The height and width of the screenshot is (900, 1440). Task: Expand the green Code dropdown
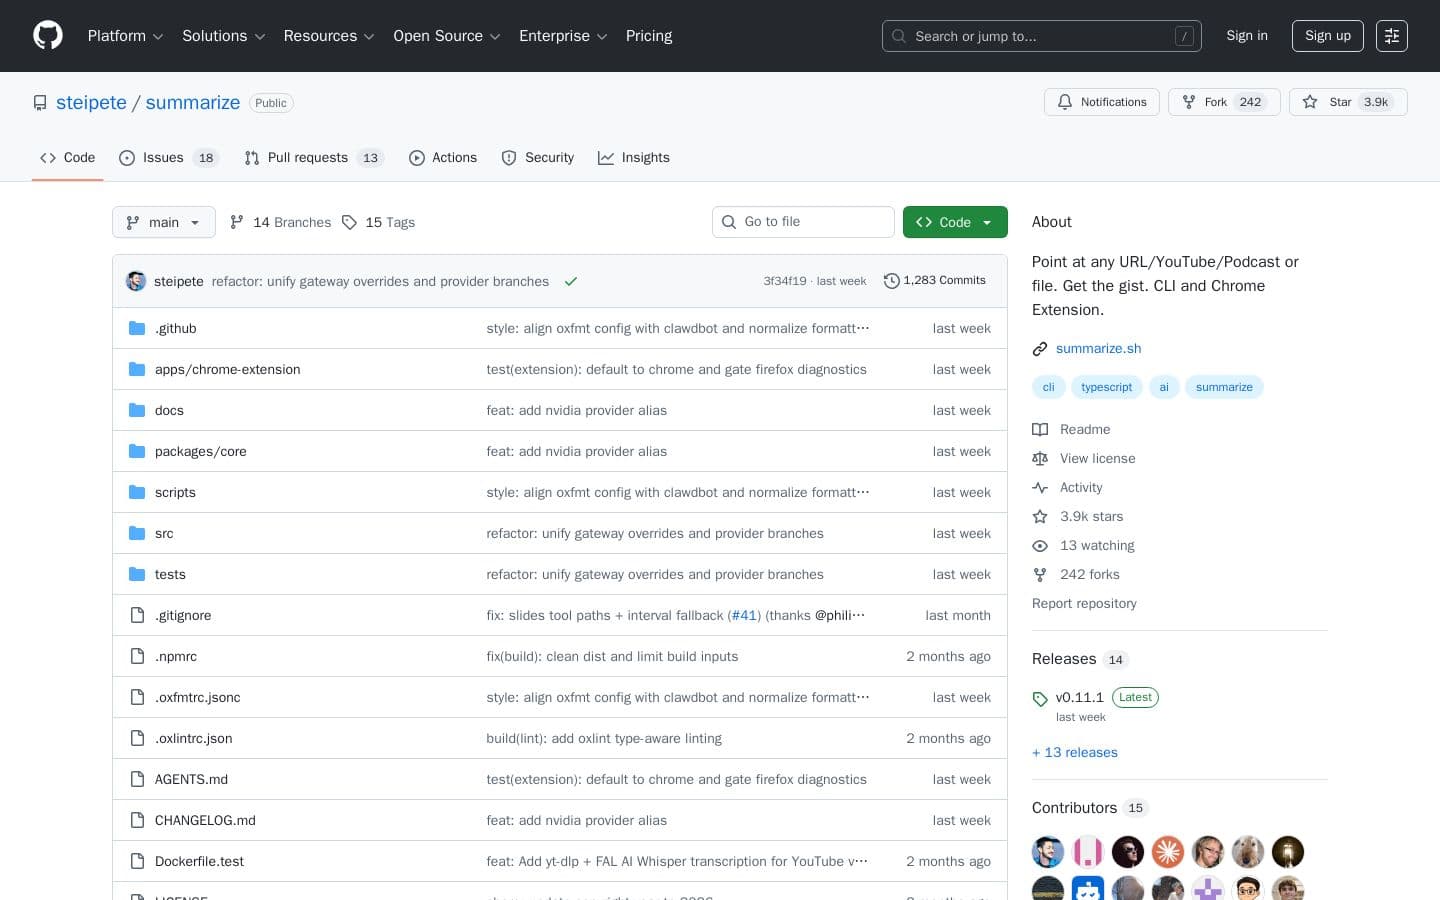[954, 222]
